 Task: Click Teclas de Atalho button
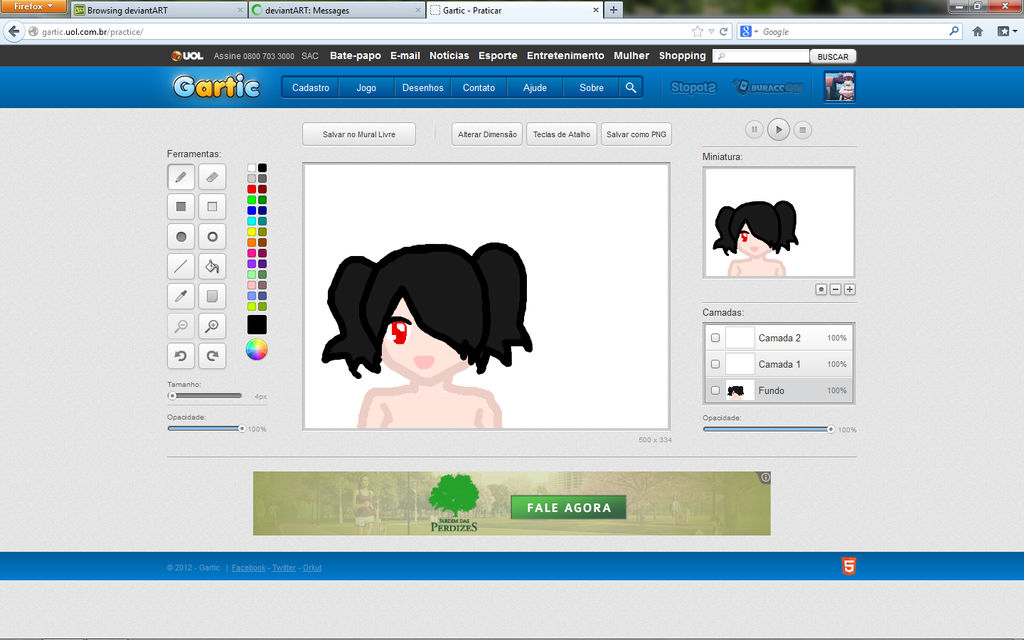[x=562, y=134]
